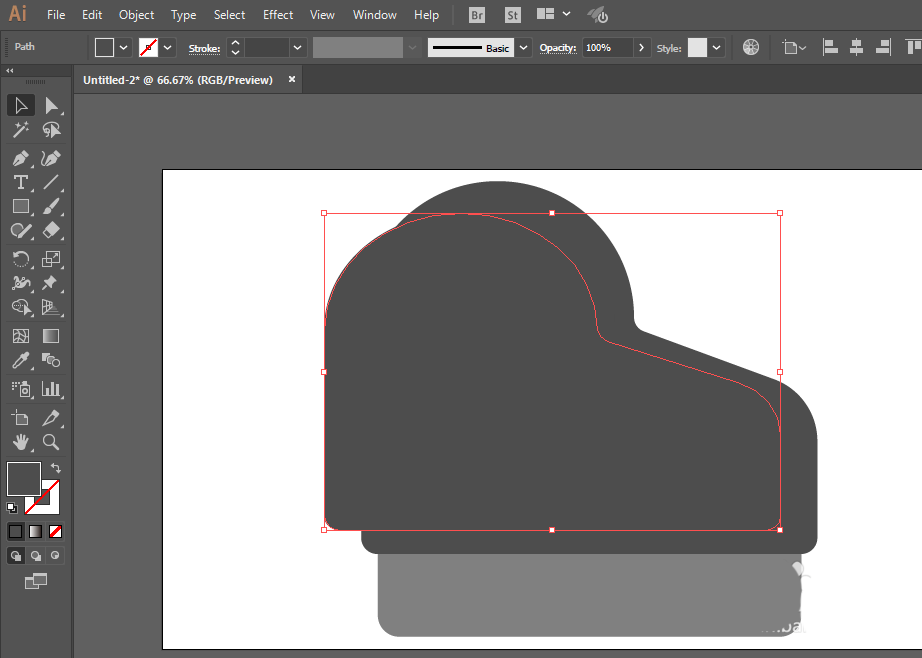Open the Object menu
The width and height of the screenshot is (922, 658).
[136, 15]
